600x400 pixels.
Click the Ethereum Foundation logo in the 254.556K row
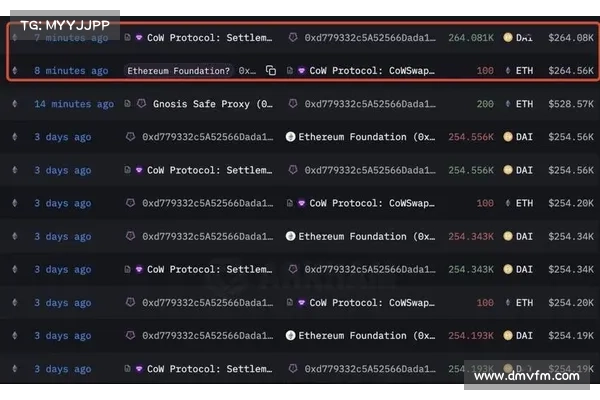point(291,137)
